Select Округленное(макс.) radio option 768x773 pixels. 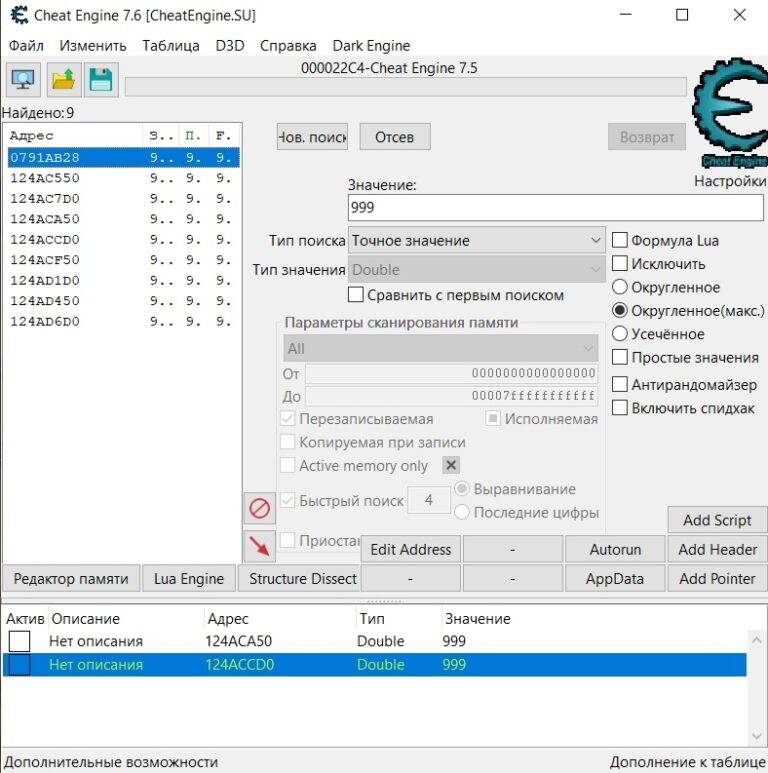pyautogui.click(x=620, y=310)
